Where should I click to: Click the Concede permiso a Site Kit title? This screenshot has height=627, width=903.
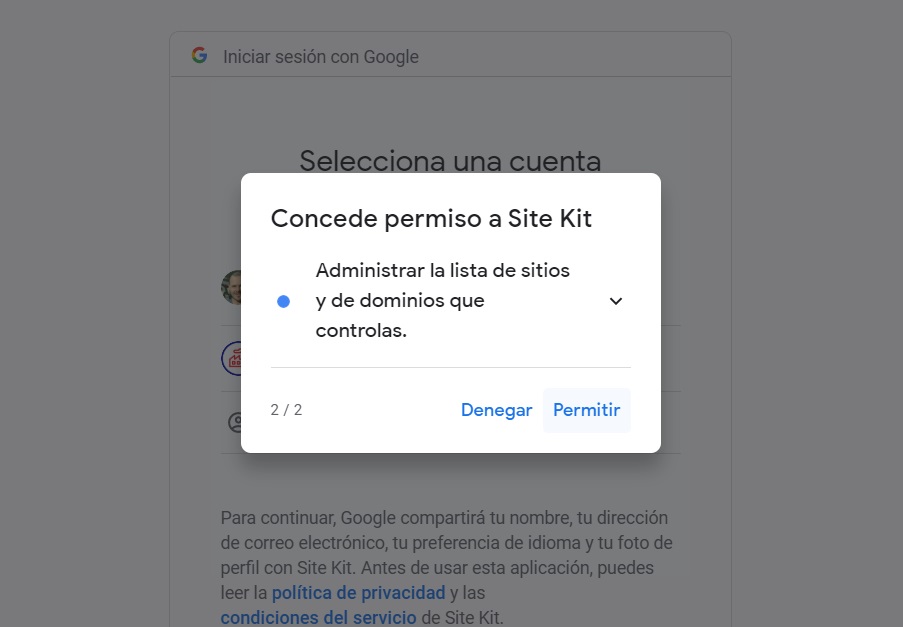click(431, 218)
